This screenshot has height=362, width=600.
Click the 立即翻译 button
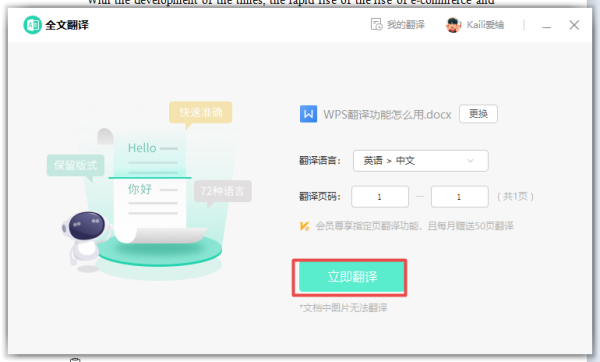click(x=352, y=277)
